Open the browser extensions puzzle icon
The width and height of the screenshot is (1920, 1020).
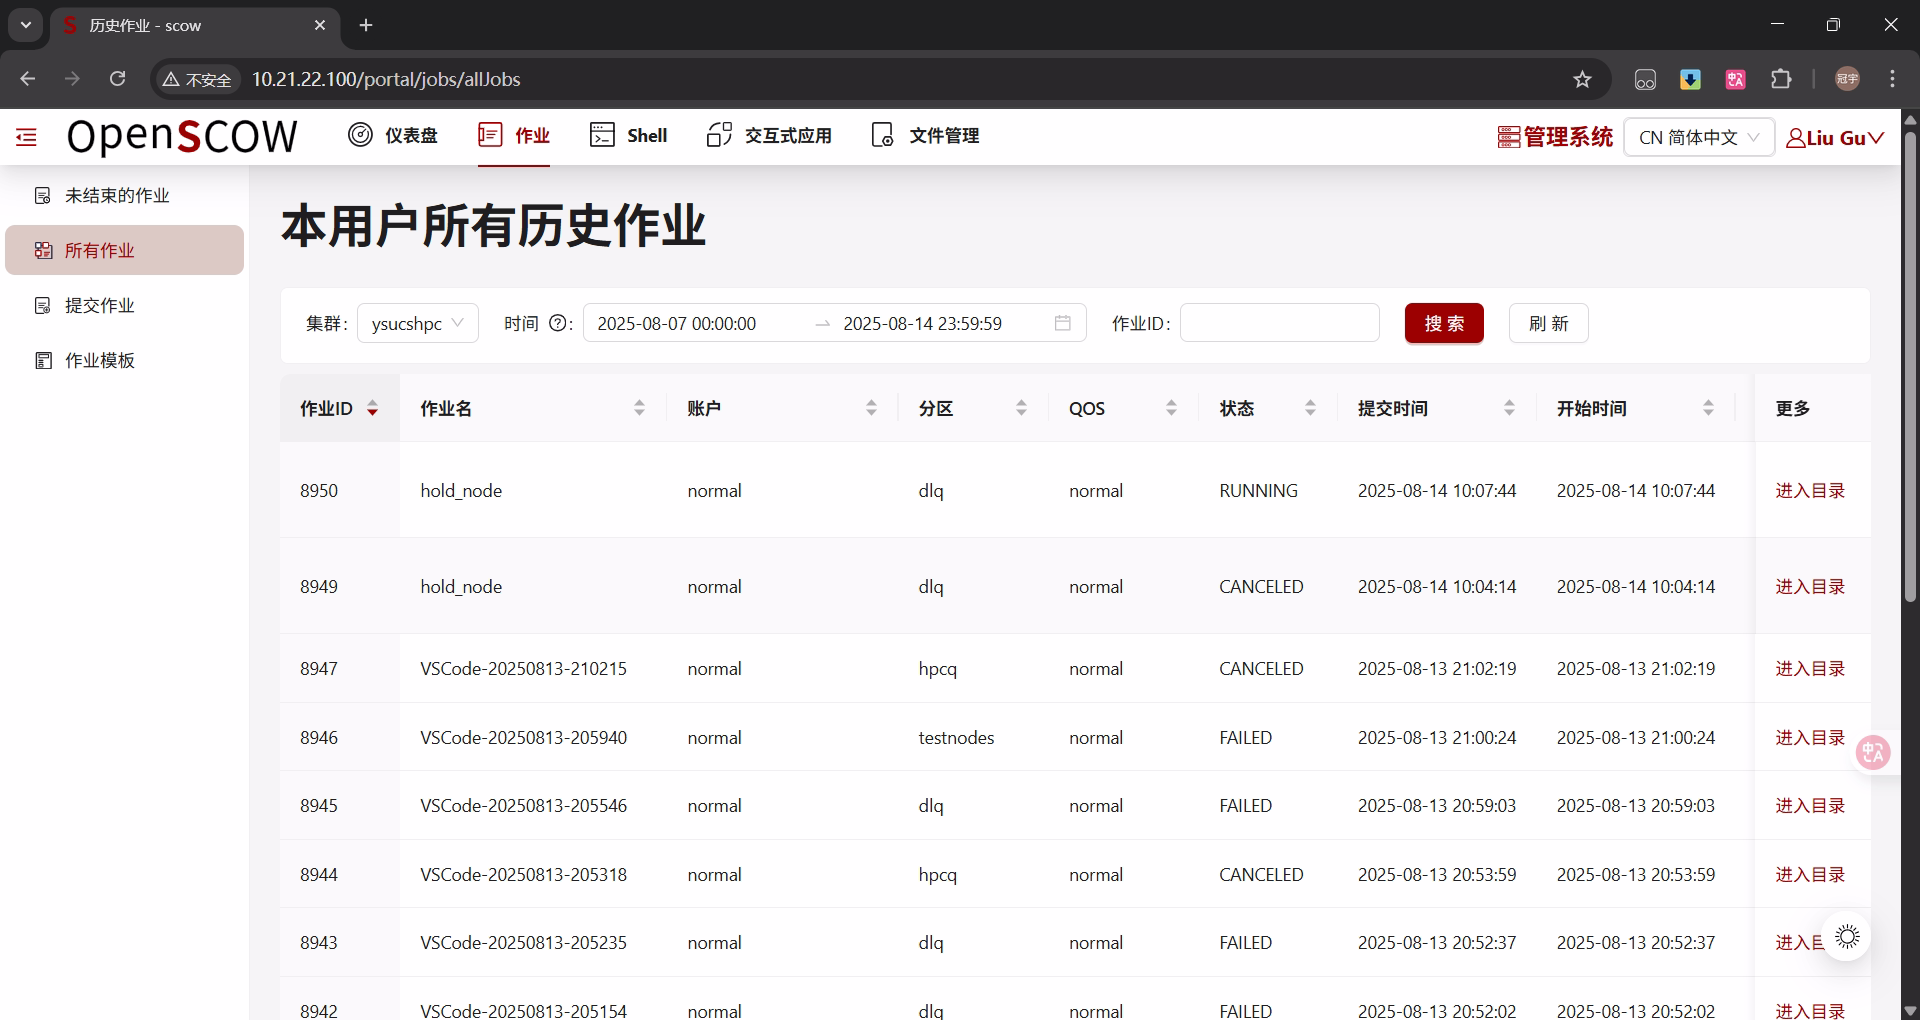(x=1781, y=79)
